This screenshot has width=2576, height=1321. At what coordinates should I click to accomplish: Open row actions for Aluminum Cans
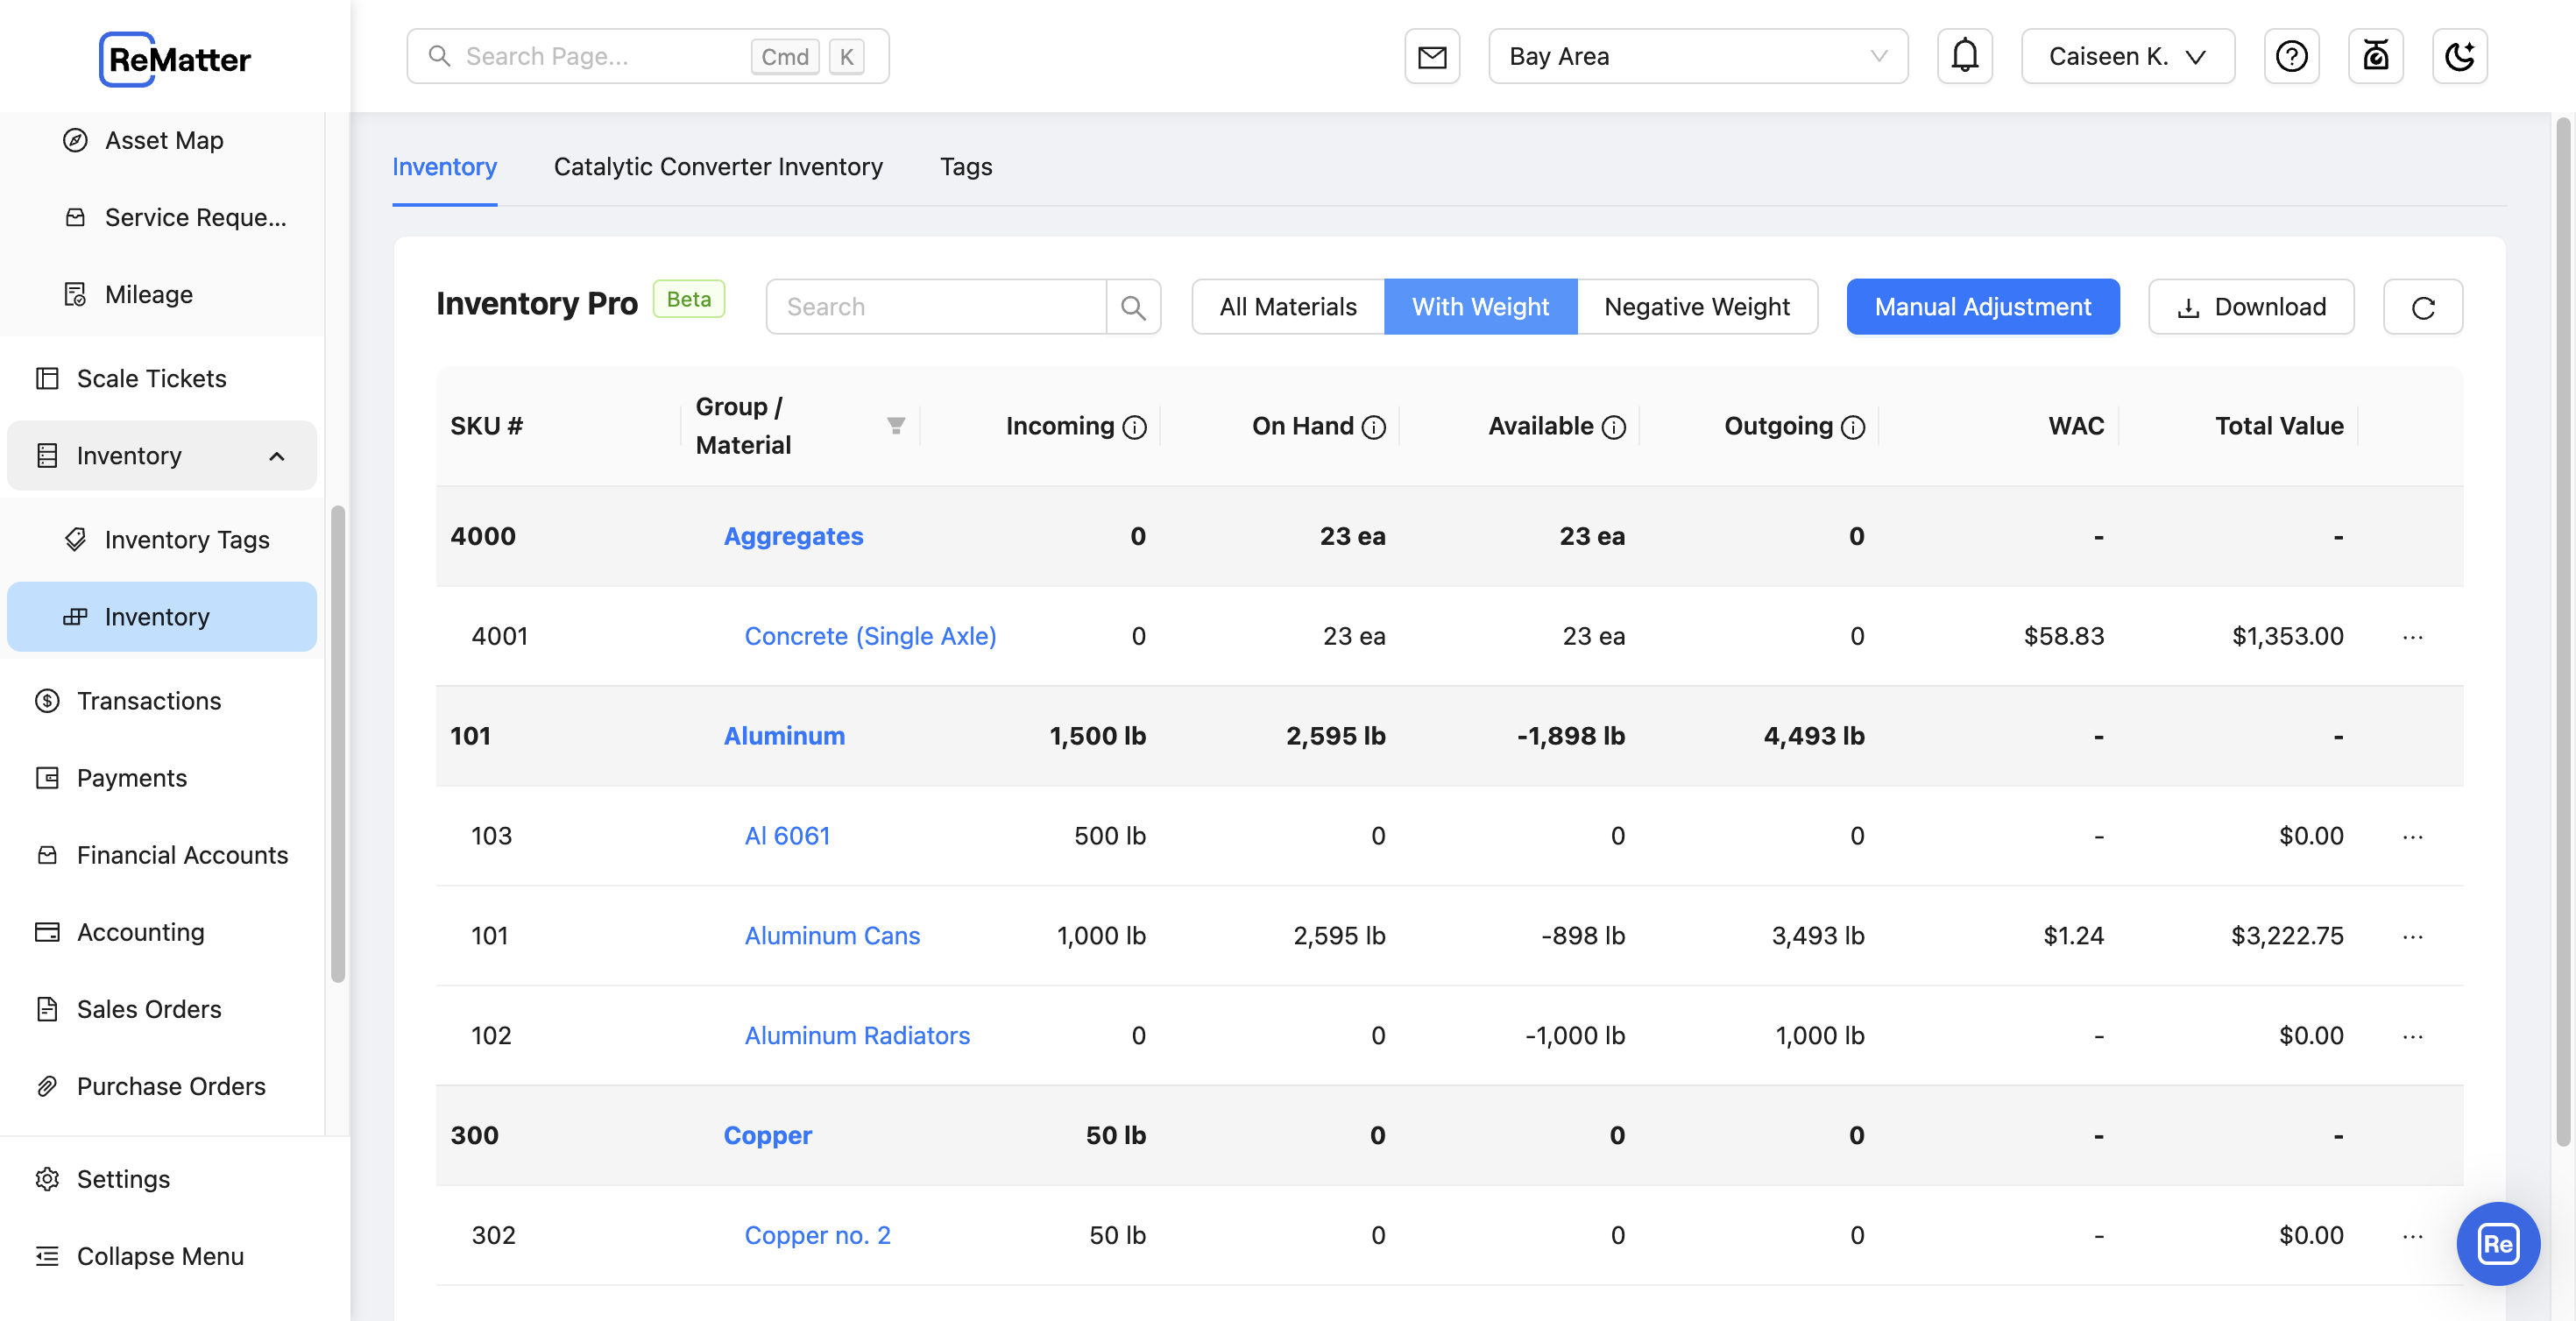click(2412, 937)
